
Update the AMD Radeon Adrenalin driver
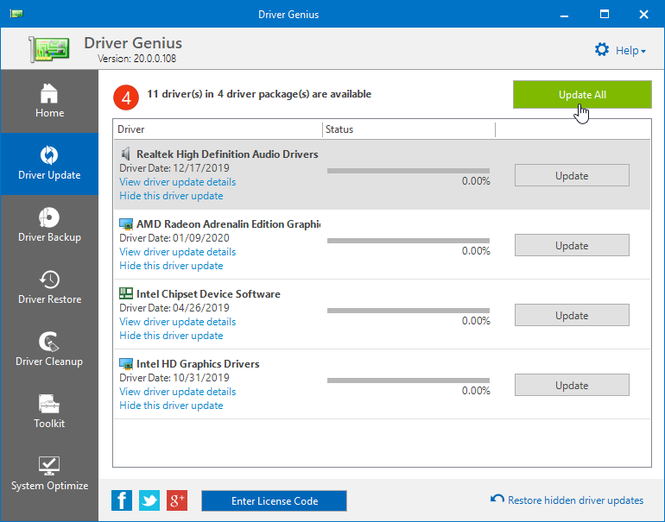coord(572,246)
